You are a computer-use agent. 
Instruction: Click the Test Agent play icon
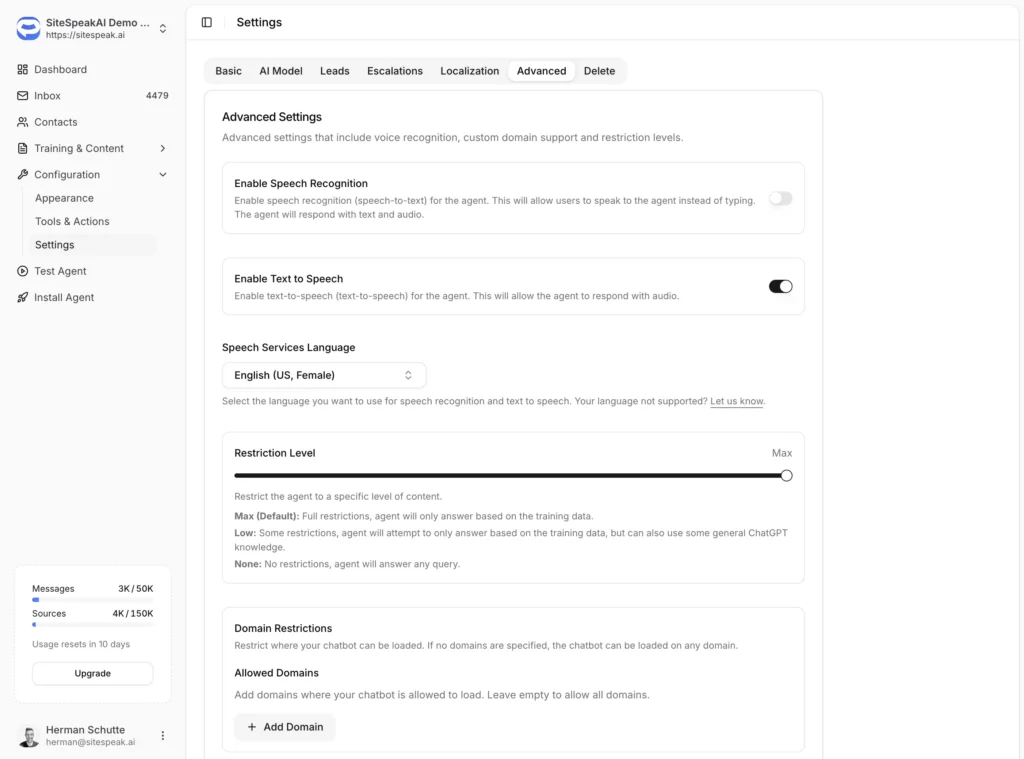point(23,271)
